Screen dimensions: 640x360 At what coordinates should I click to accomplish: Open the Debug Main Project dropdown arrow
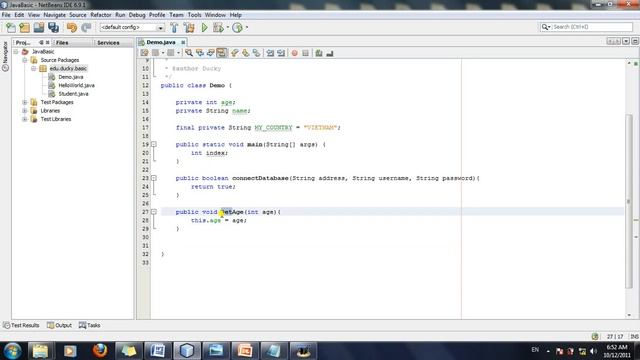click(x=228, y=27)
